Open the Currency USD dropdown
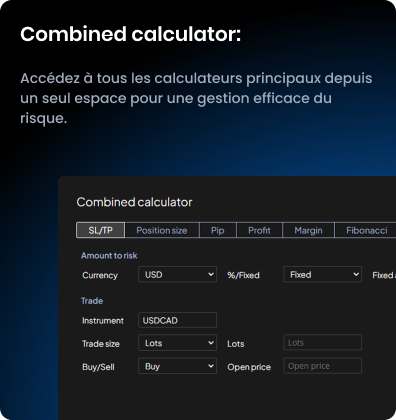Viewport: 396px width, 420px height. (177, 274)
